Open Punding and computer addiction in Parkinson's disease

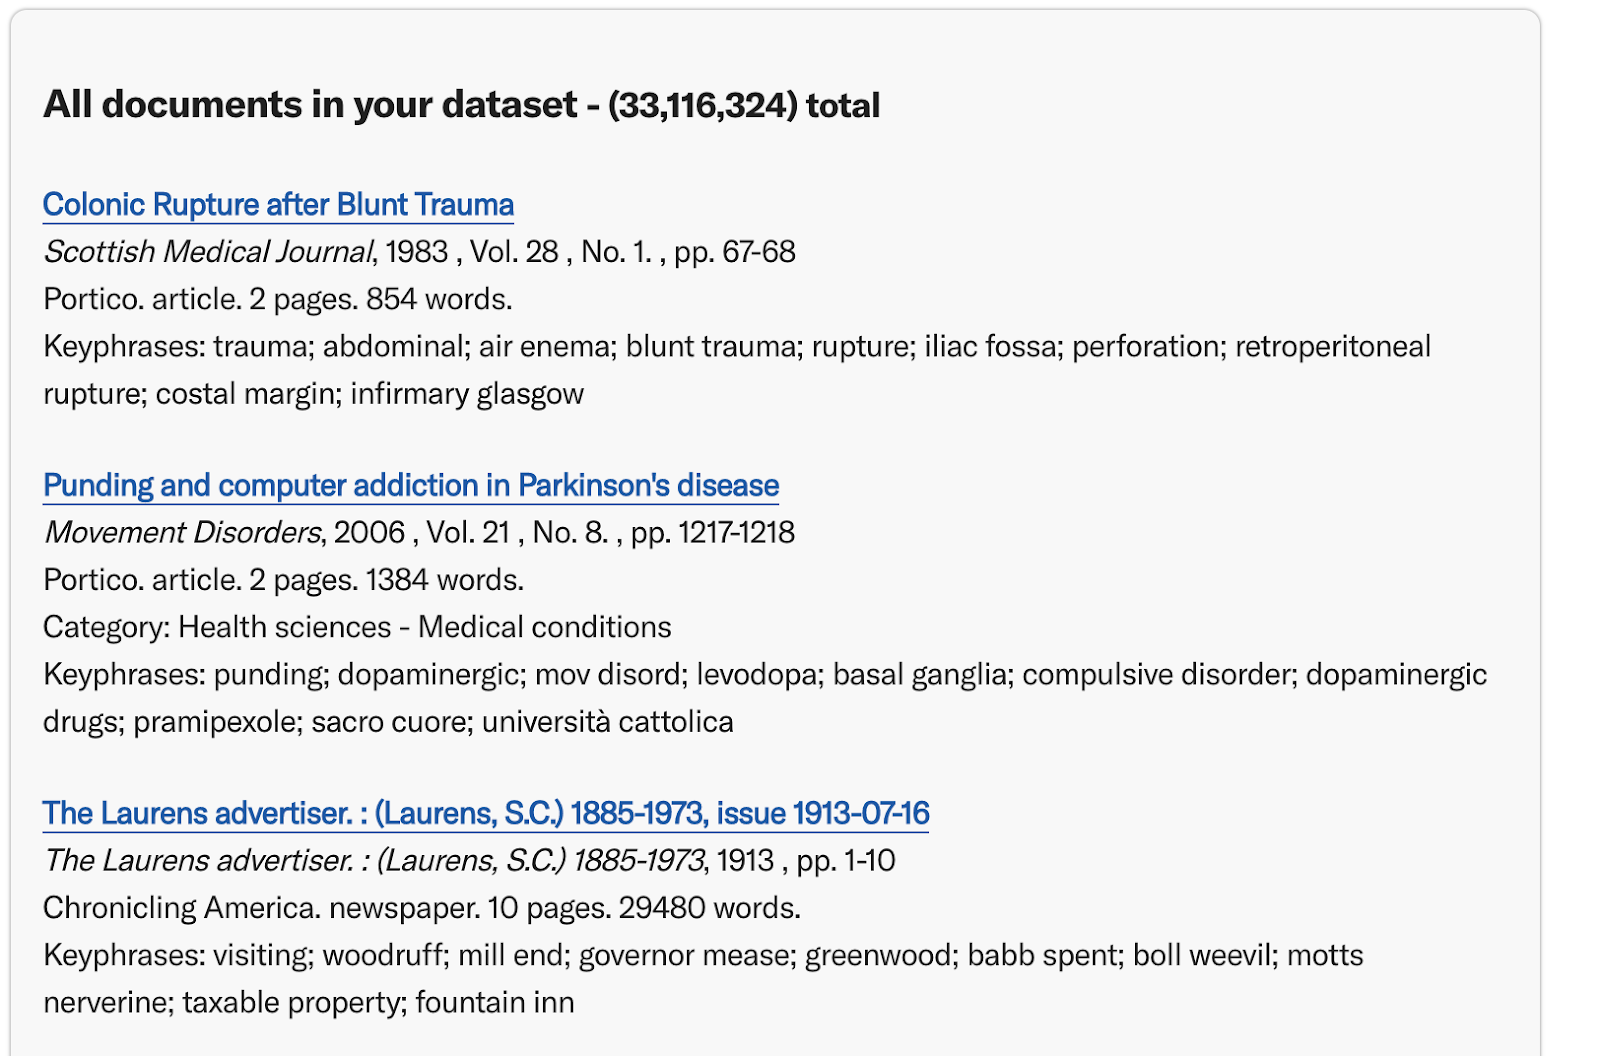click(x=411, y=486)
